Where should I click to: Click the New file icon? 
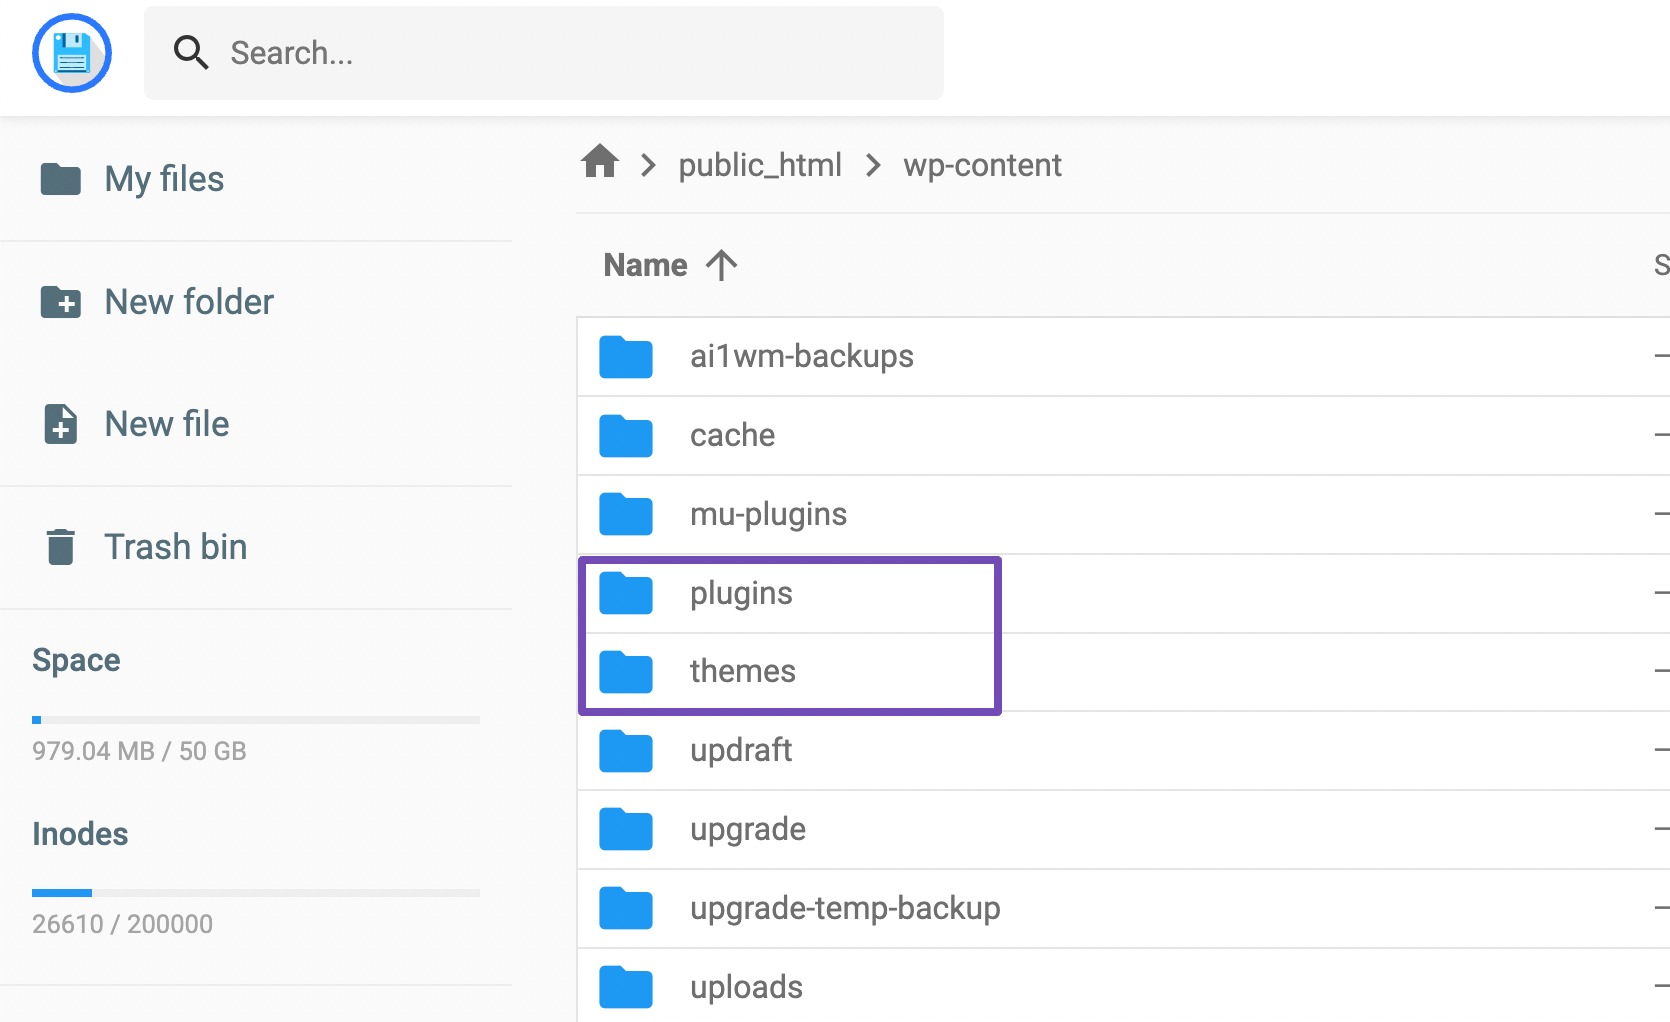[x=62, y=424]
